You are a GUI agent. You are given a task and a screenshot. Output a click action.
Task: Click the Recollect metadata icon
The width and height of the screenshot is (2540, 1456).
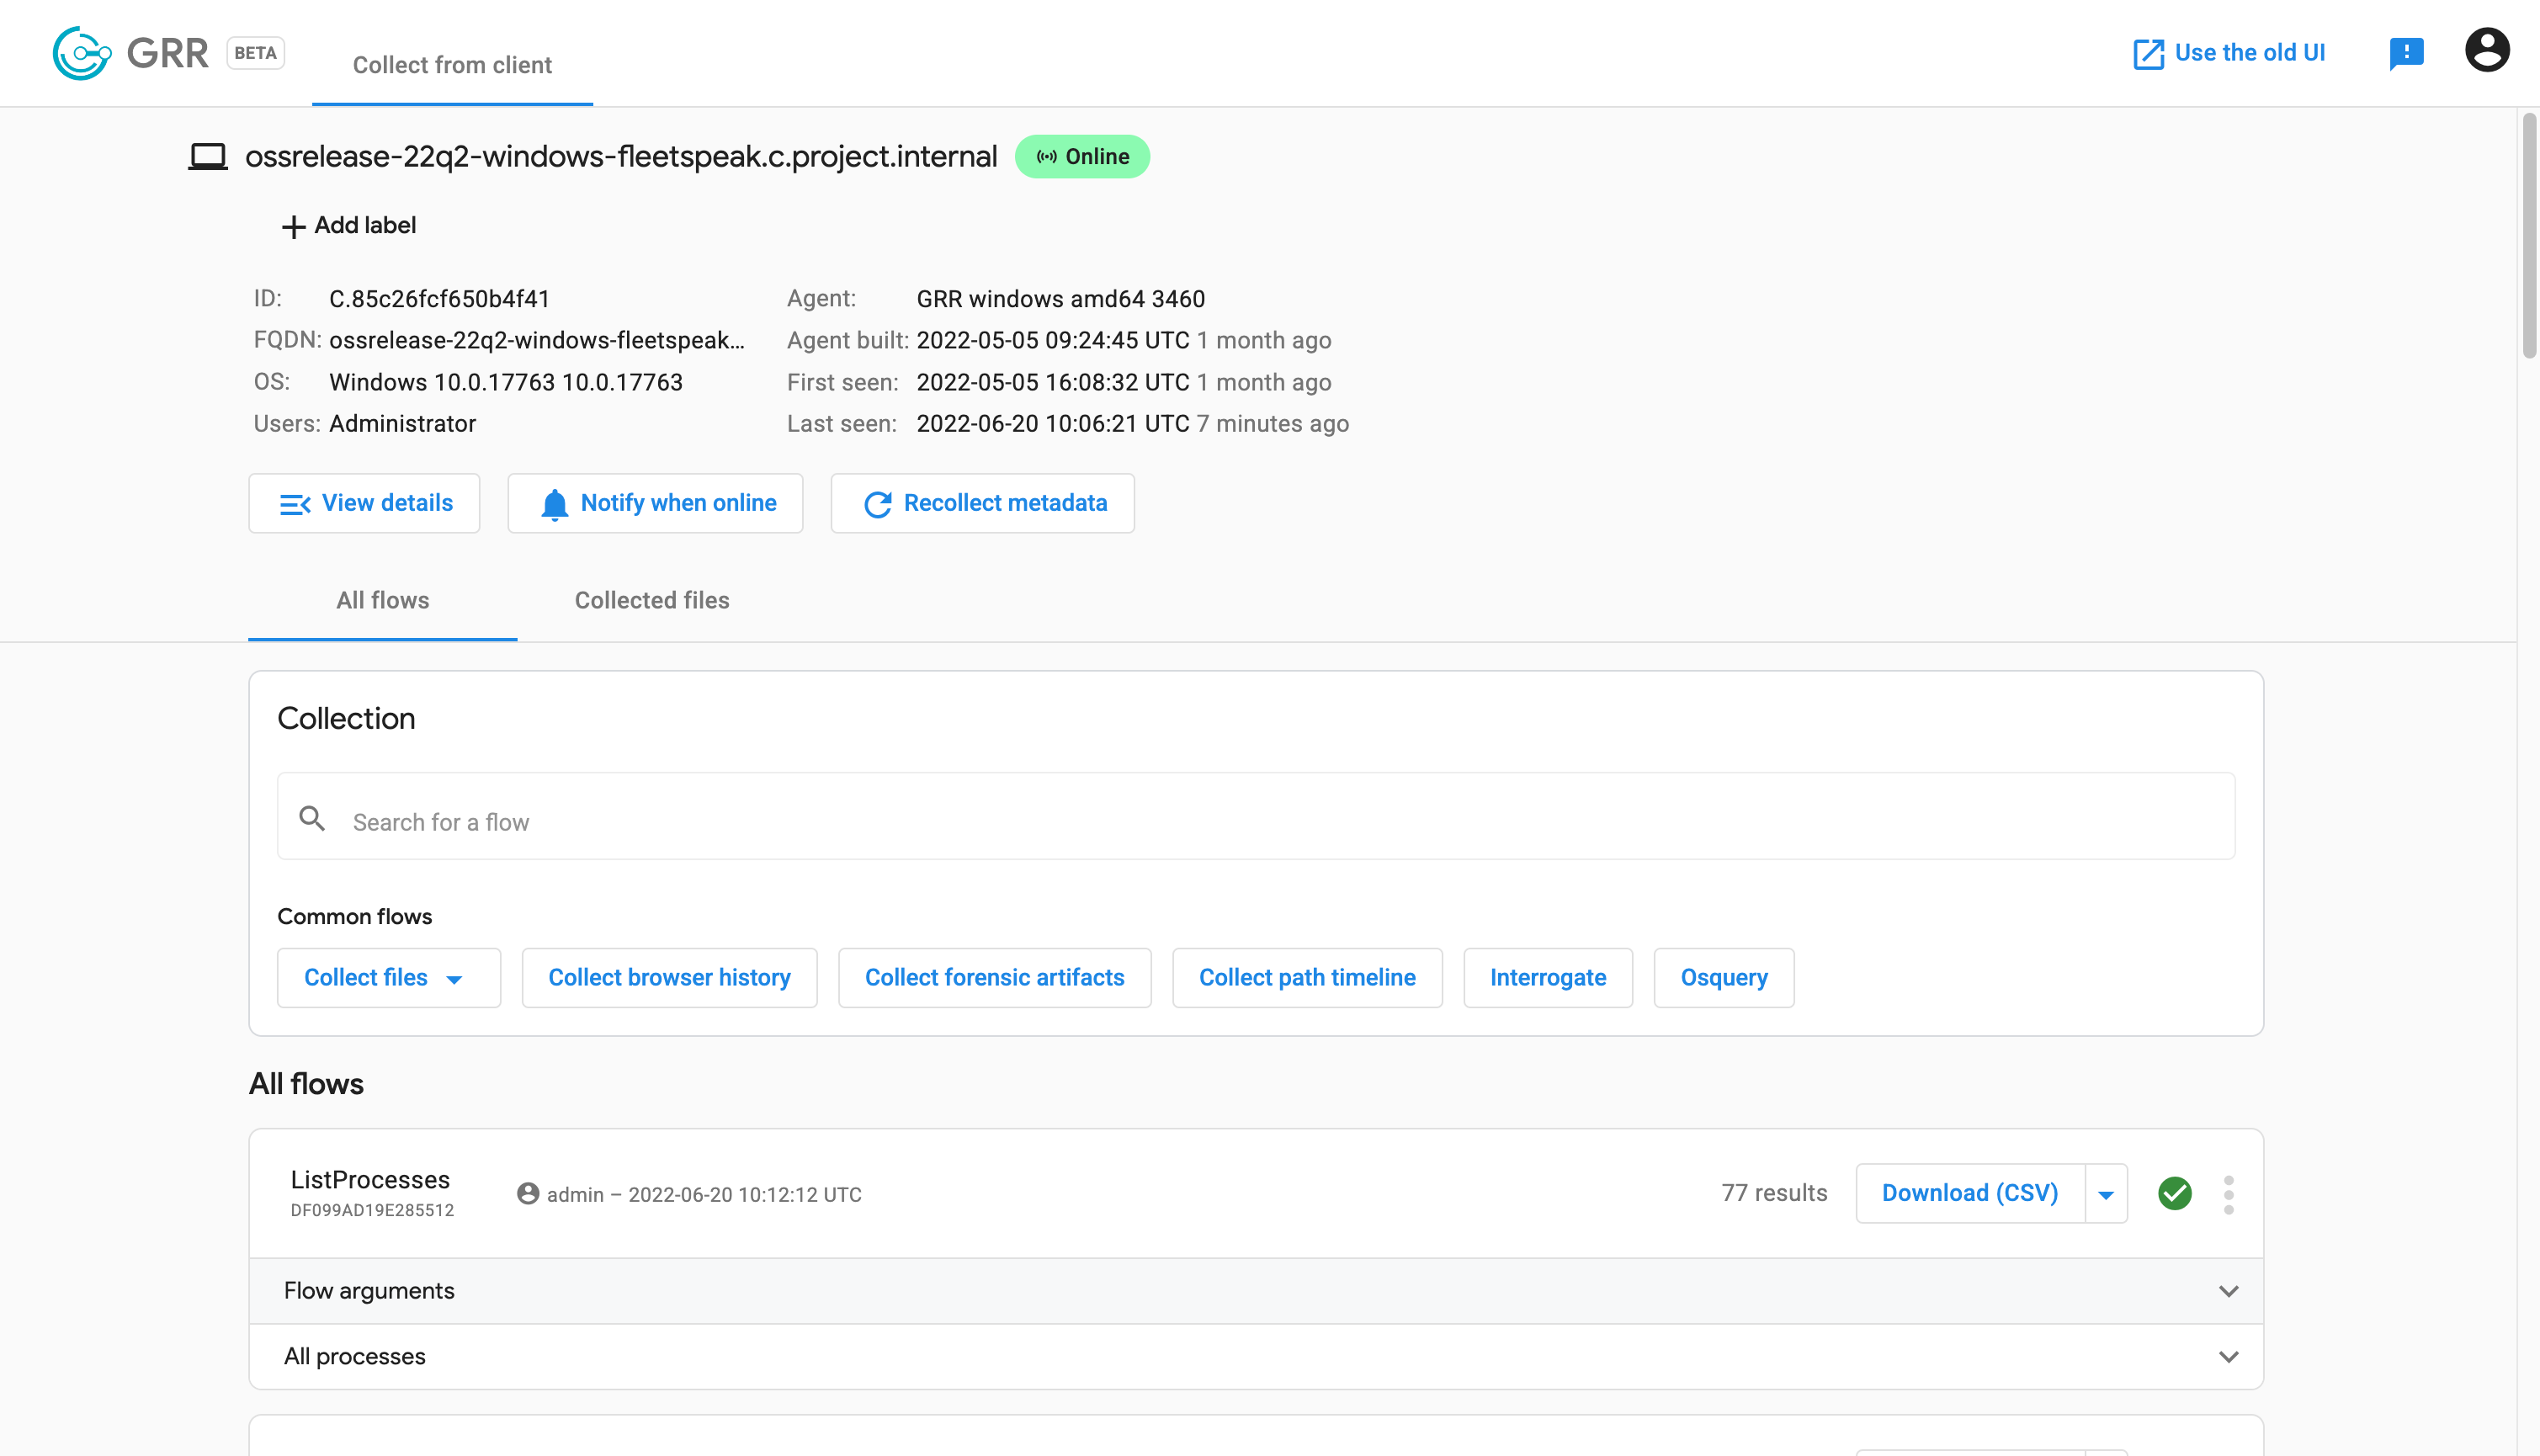click(876, 504)
